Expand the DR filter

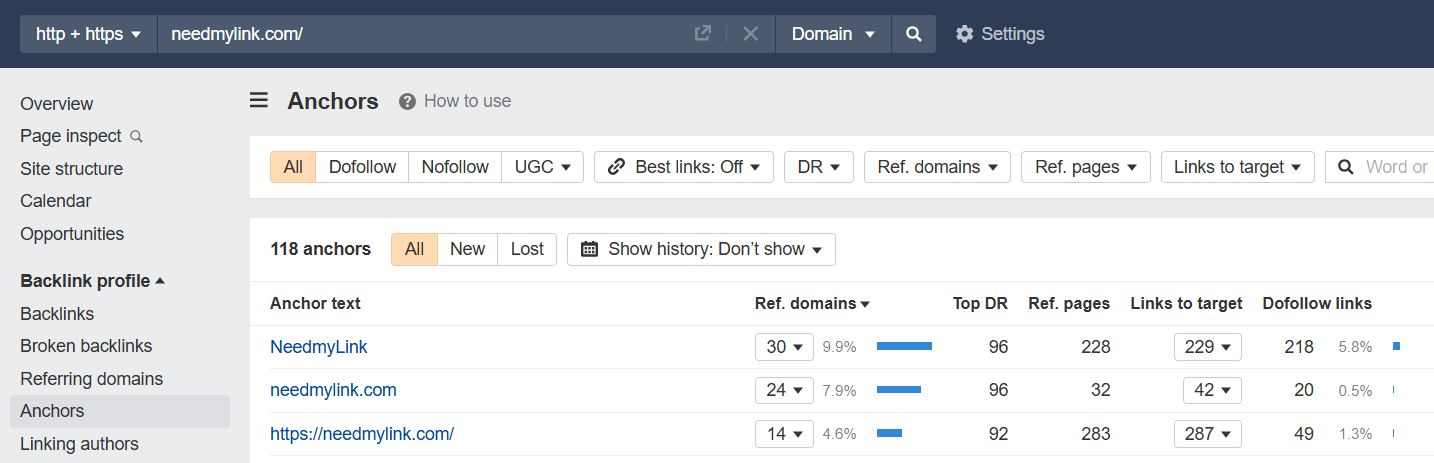[x=818, y=167]
